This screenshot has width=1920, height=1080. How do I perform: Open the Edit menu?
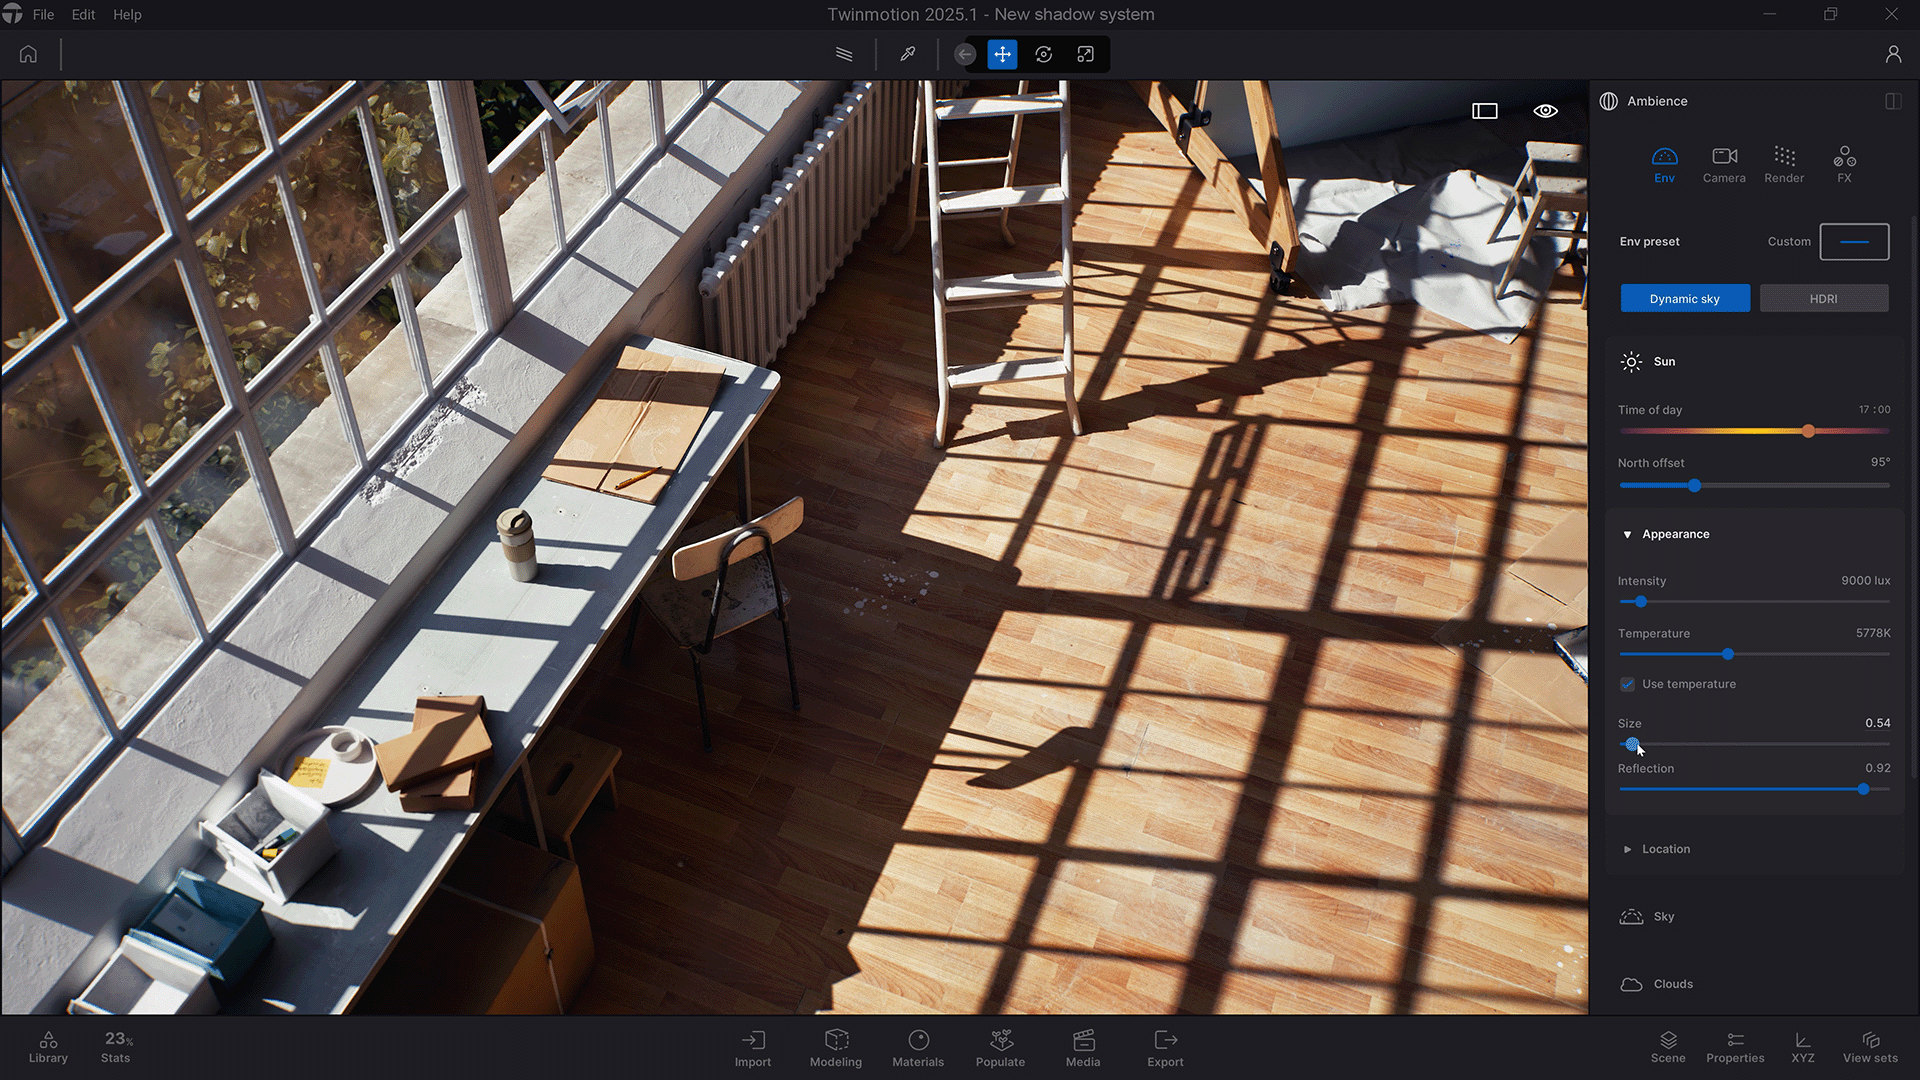(x=84, y=15)
